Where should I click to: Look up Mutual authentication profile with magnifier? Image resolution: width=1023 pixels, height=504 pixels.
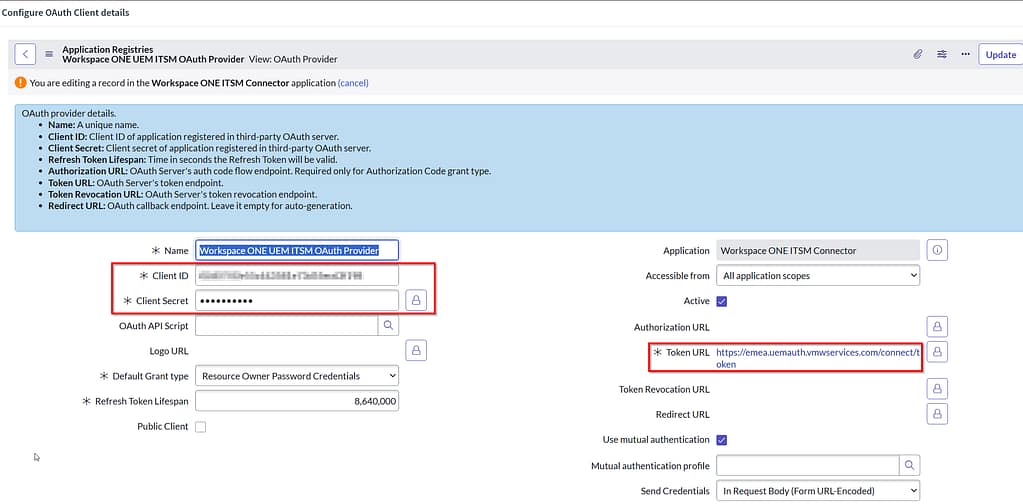coord(909,466)
